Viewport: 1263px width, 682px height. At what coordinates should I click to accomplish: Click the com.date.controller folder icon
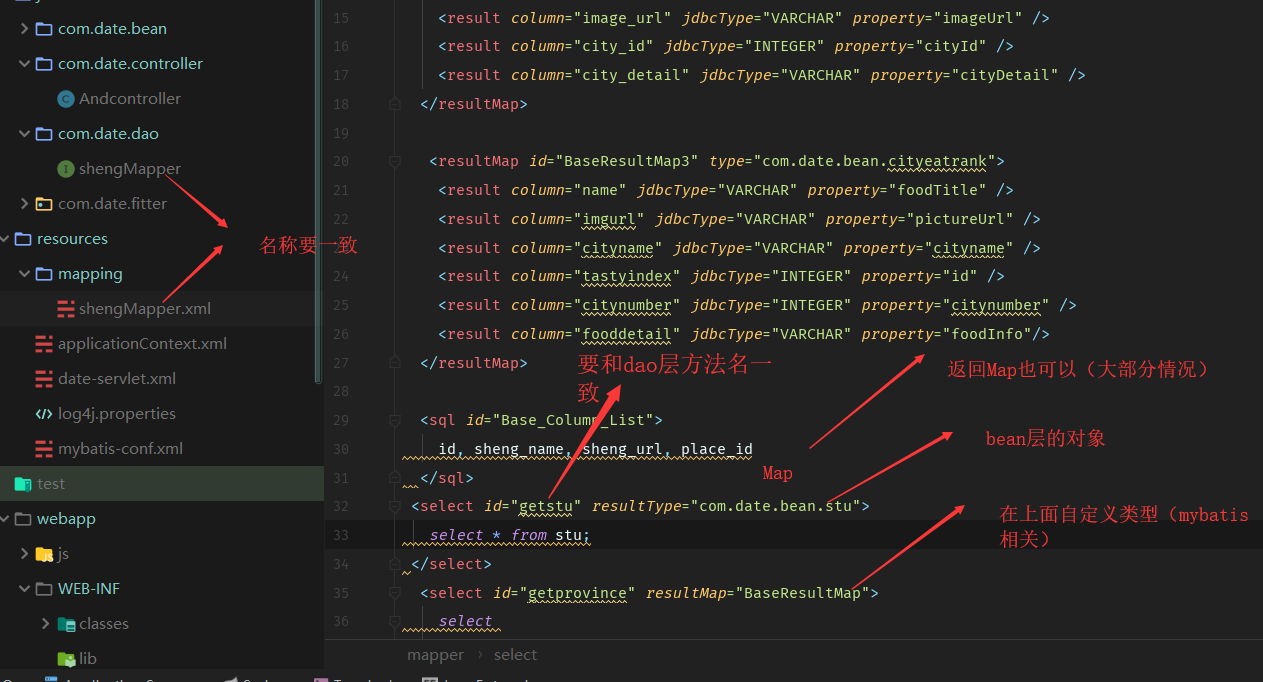click(44, 64)
